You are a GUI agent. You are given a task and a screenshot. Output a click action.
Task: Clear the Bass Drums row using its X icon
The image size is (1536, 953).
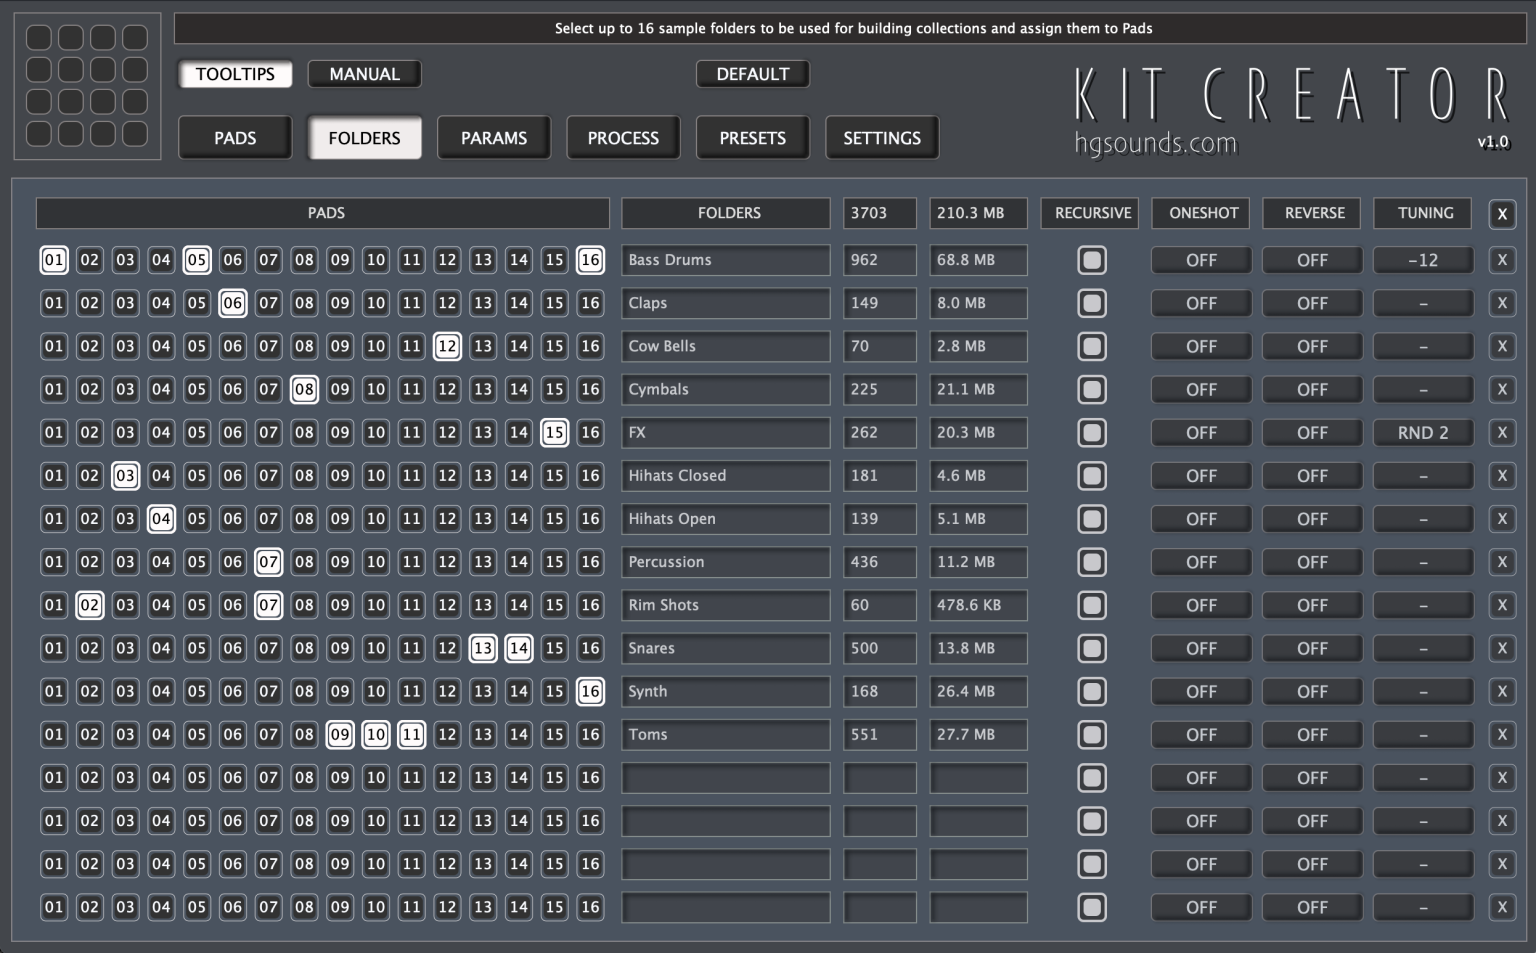(x=1502, y=260)
